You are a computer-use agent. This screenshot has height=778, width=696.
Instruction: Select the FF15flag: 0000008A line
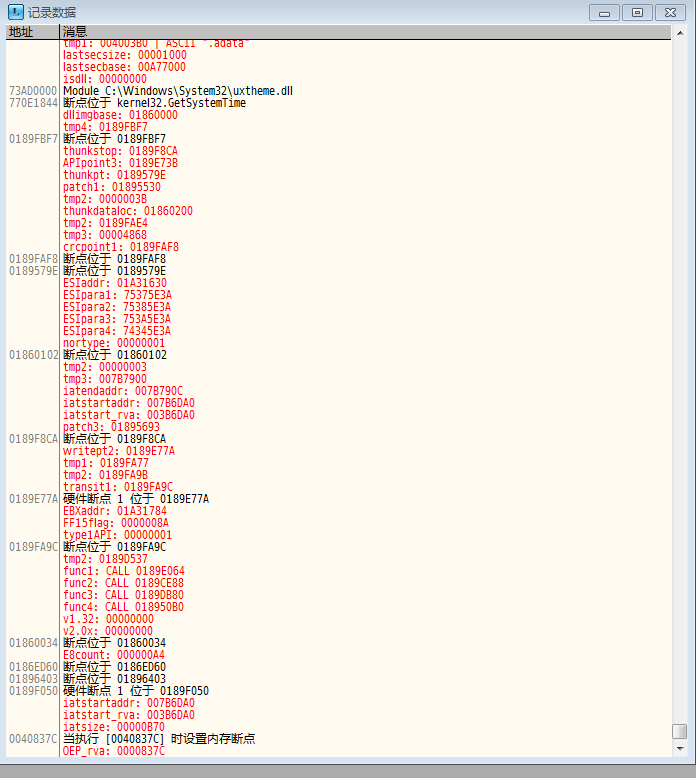click(116, 522)
